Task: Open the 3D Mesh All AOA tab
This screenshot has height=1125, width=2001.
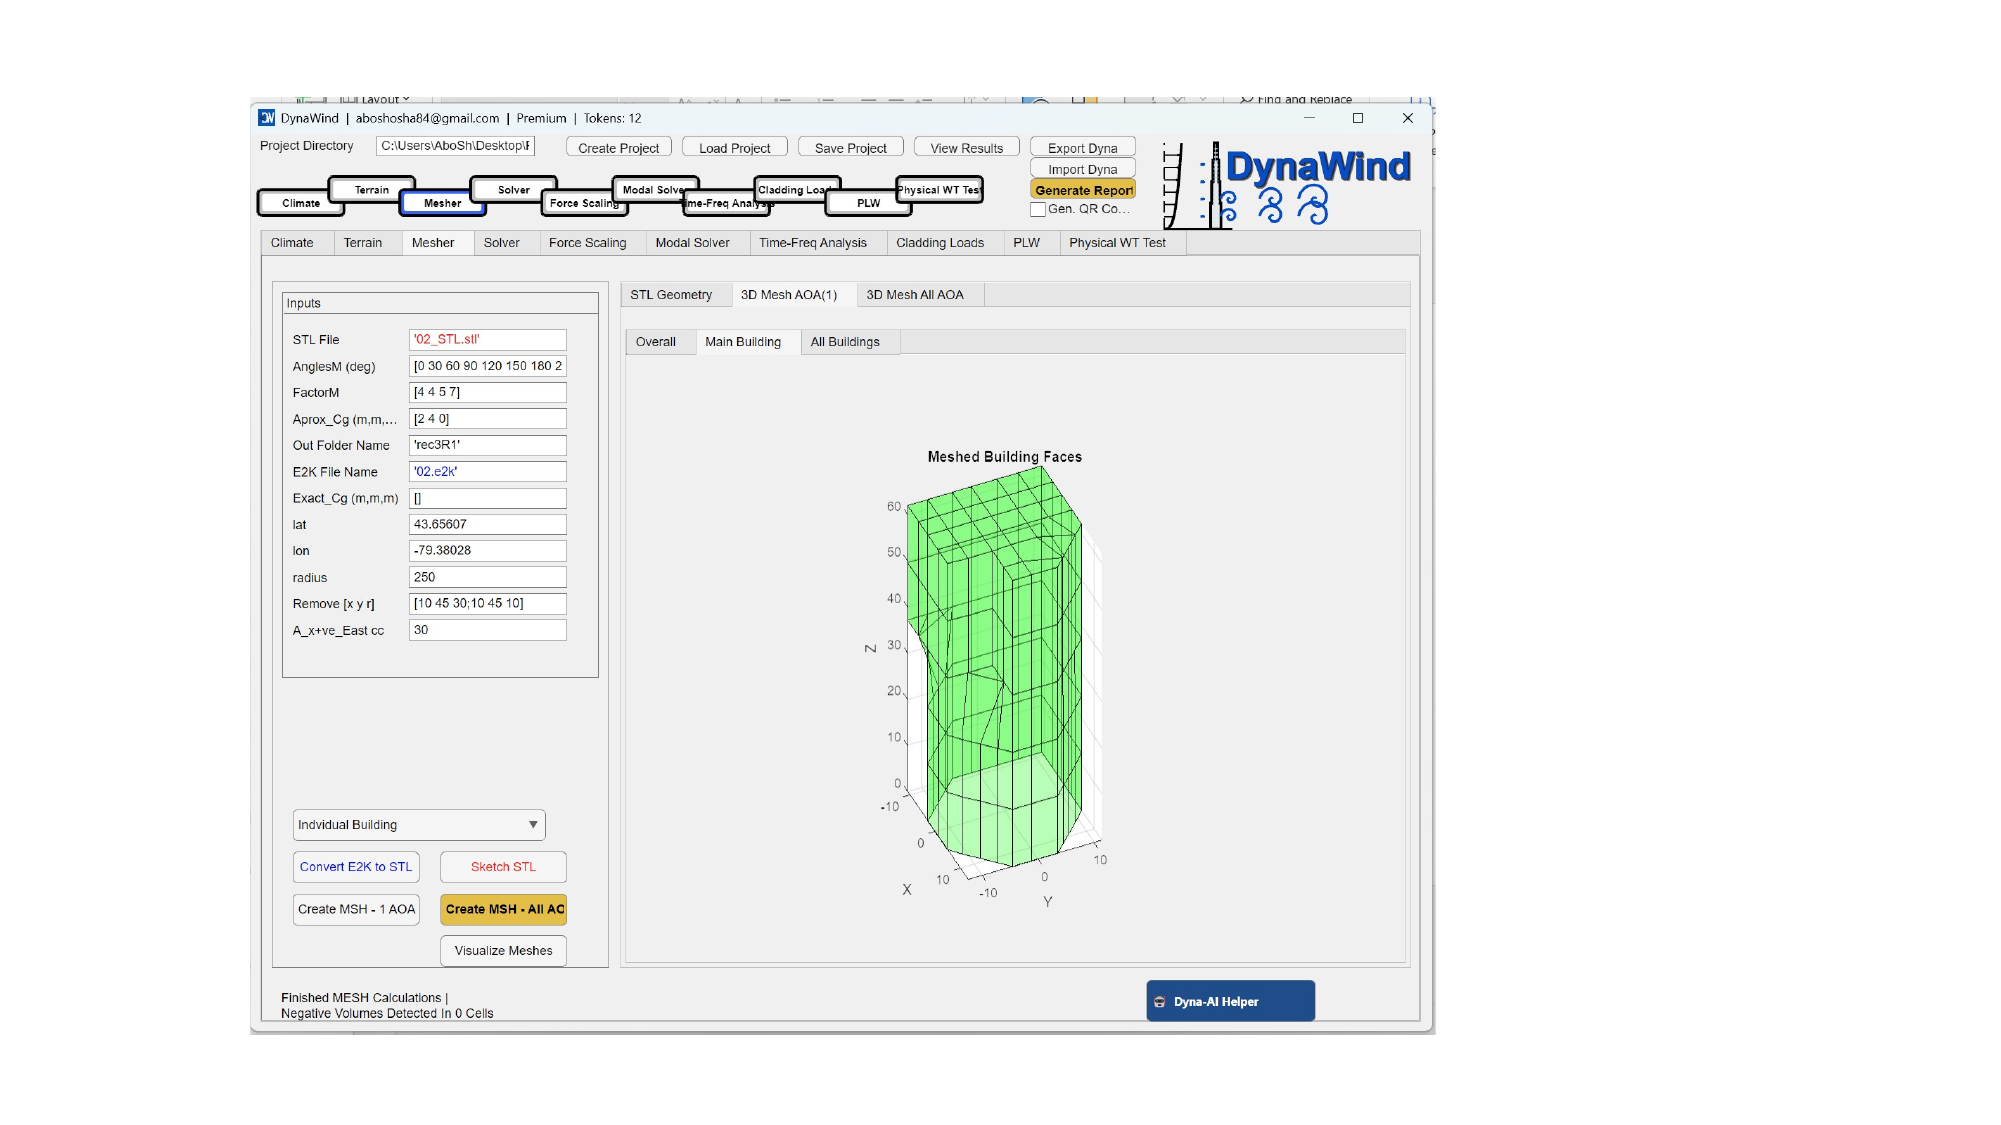Action: [x=914, y=295]
